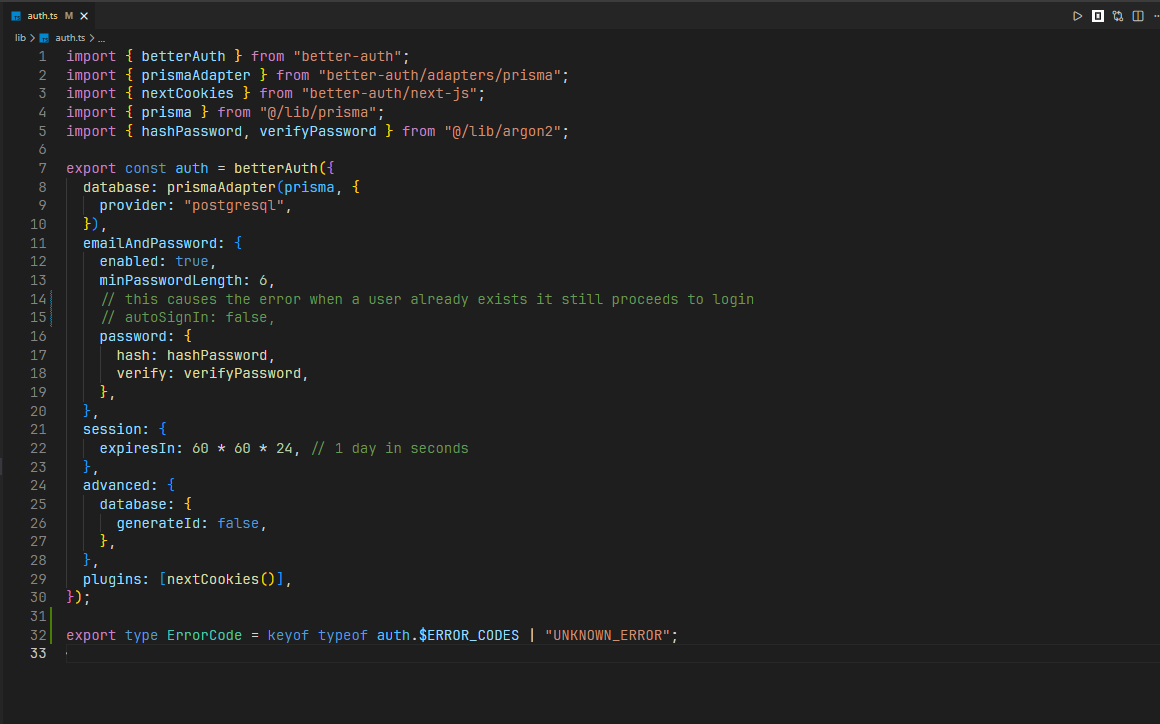The image size is (1160, 724).
Task: Click the white square icon beside Run
Action: (x=1098, y=16)
